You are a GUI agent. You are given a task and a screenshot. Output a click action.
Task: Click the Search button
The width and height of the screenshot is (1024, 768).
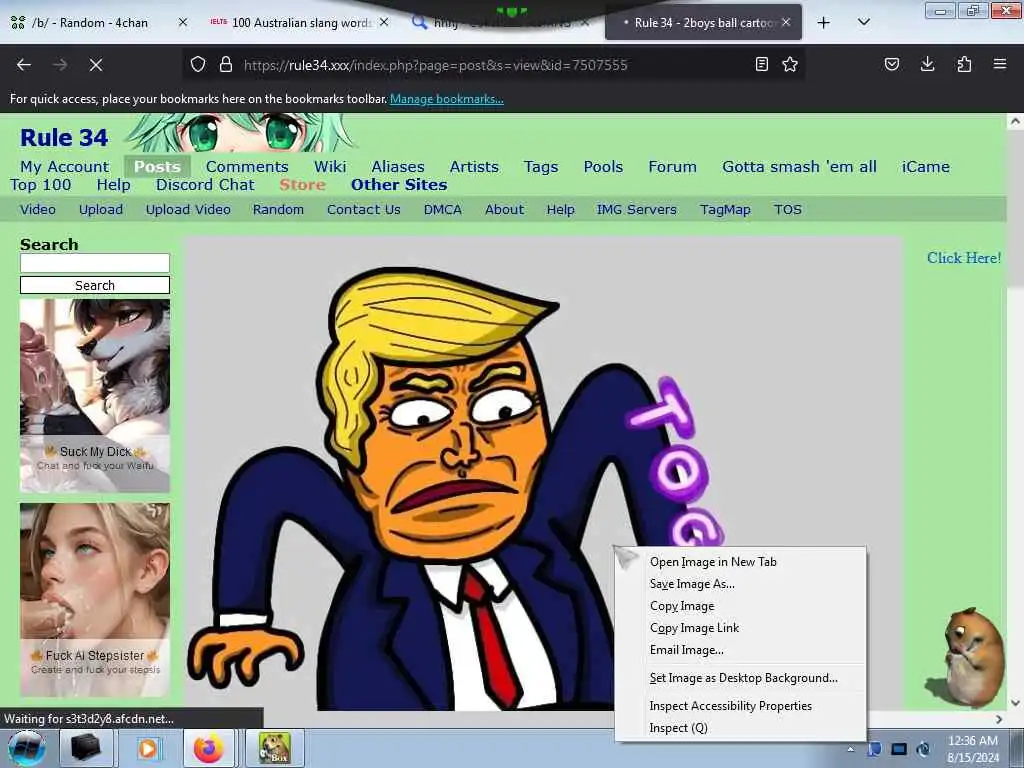(95, 285)
